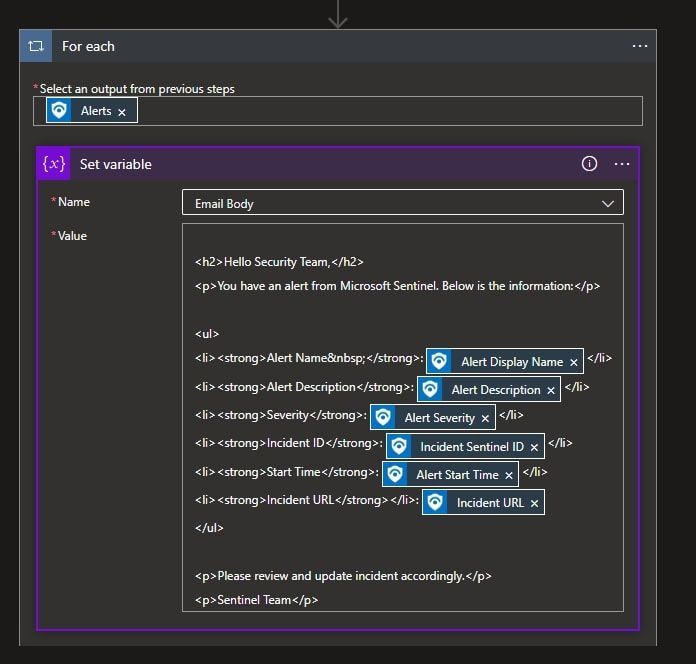Viewport: 696px width, 664px height.
Task: Click the Sentinel icon on Alerts token
Action: tap(59, 111)
